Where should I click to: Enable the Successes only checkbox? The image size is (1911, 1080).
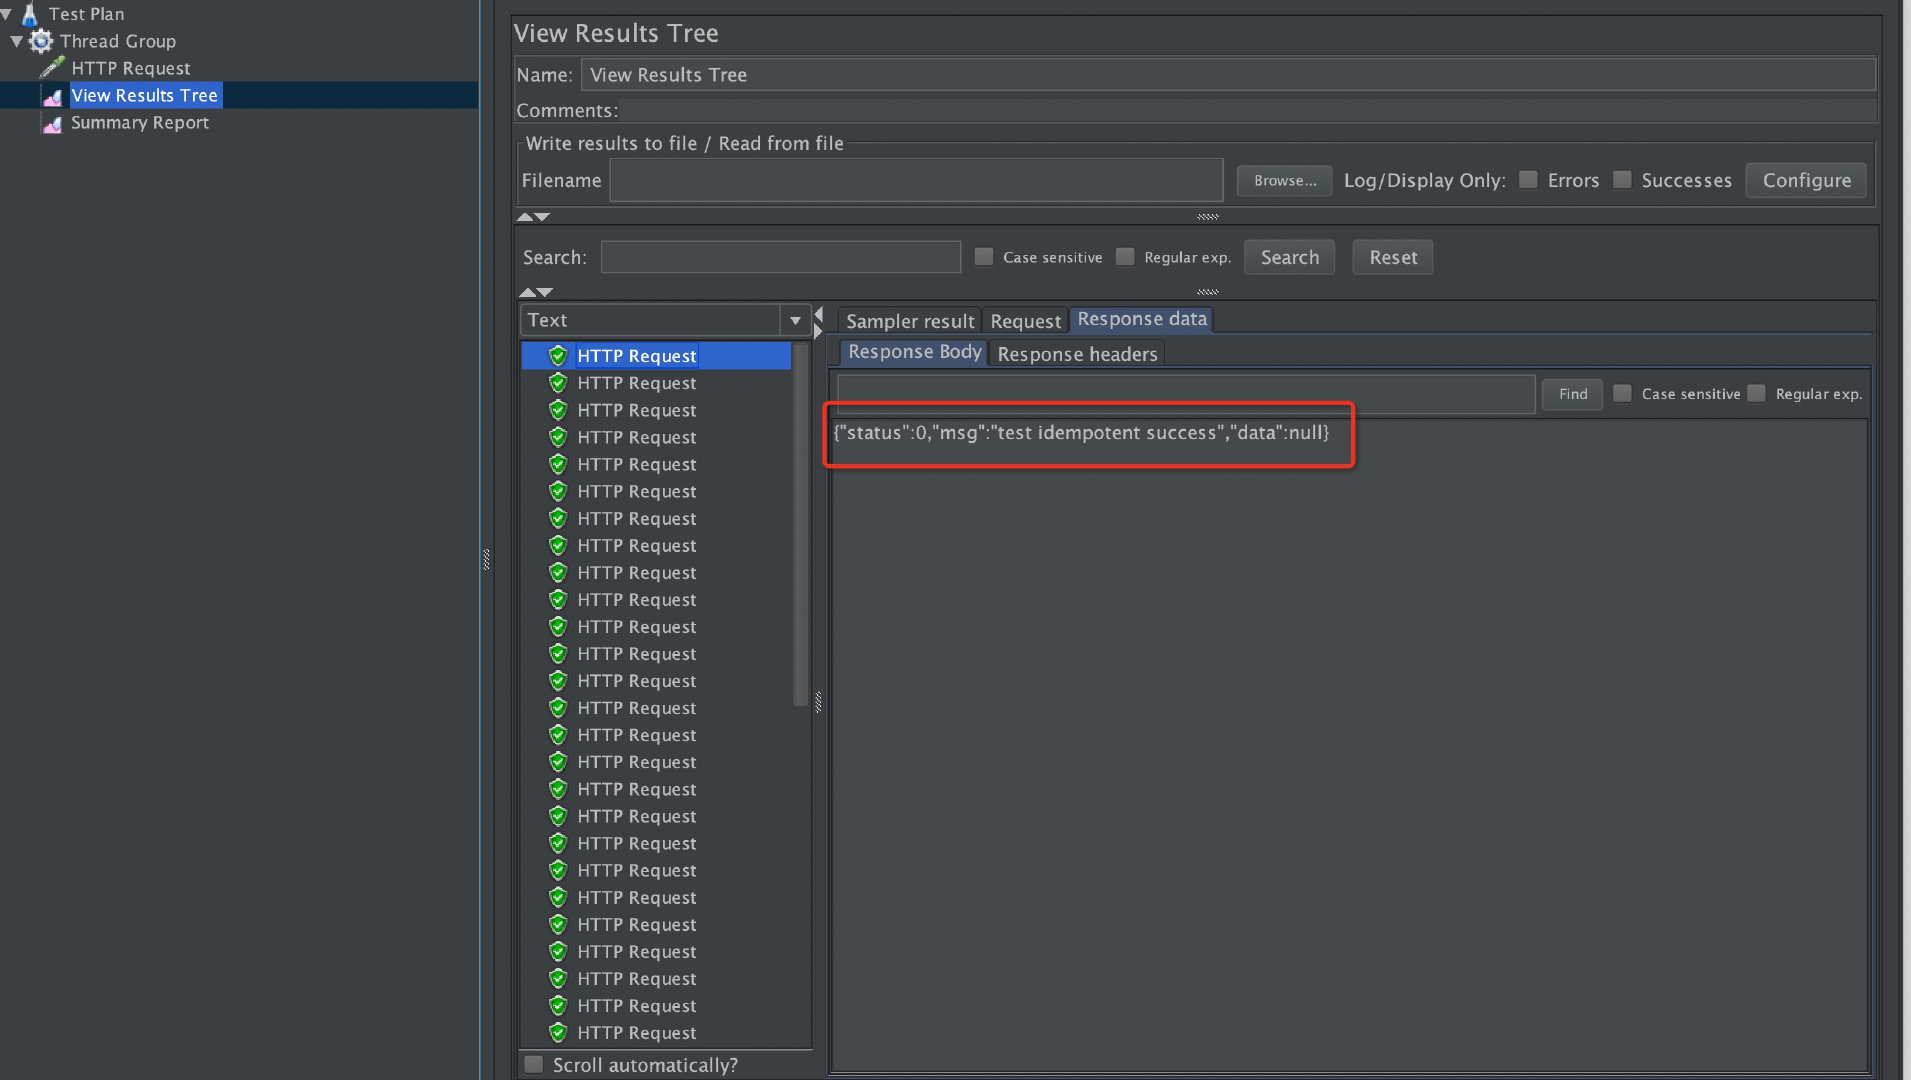(1622, 180)
